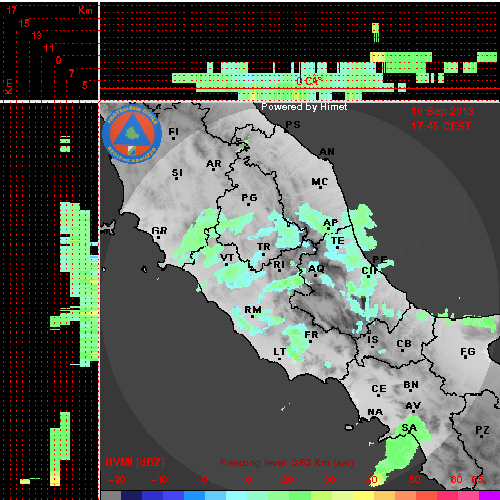Select the MC city label
Viewport: 500px width, 500px height.
[320, 182]
